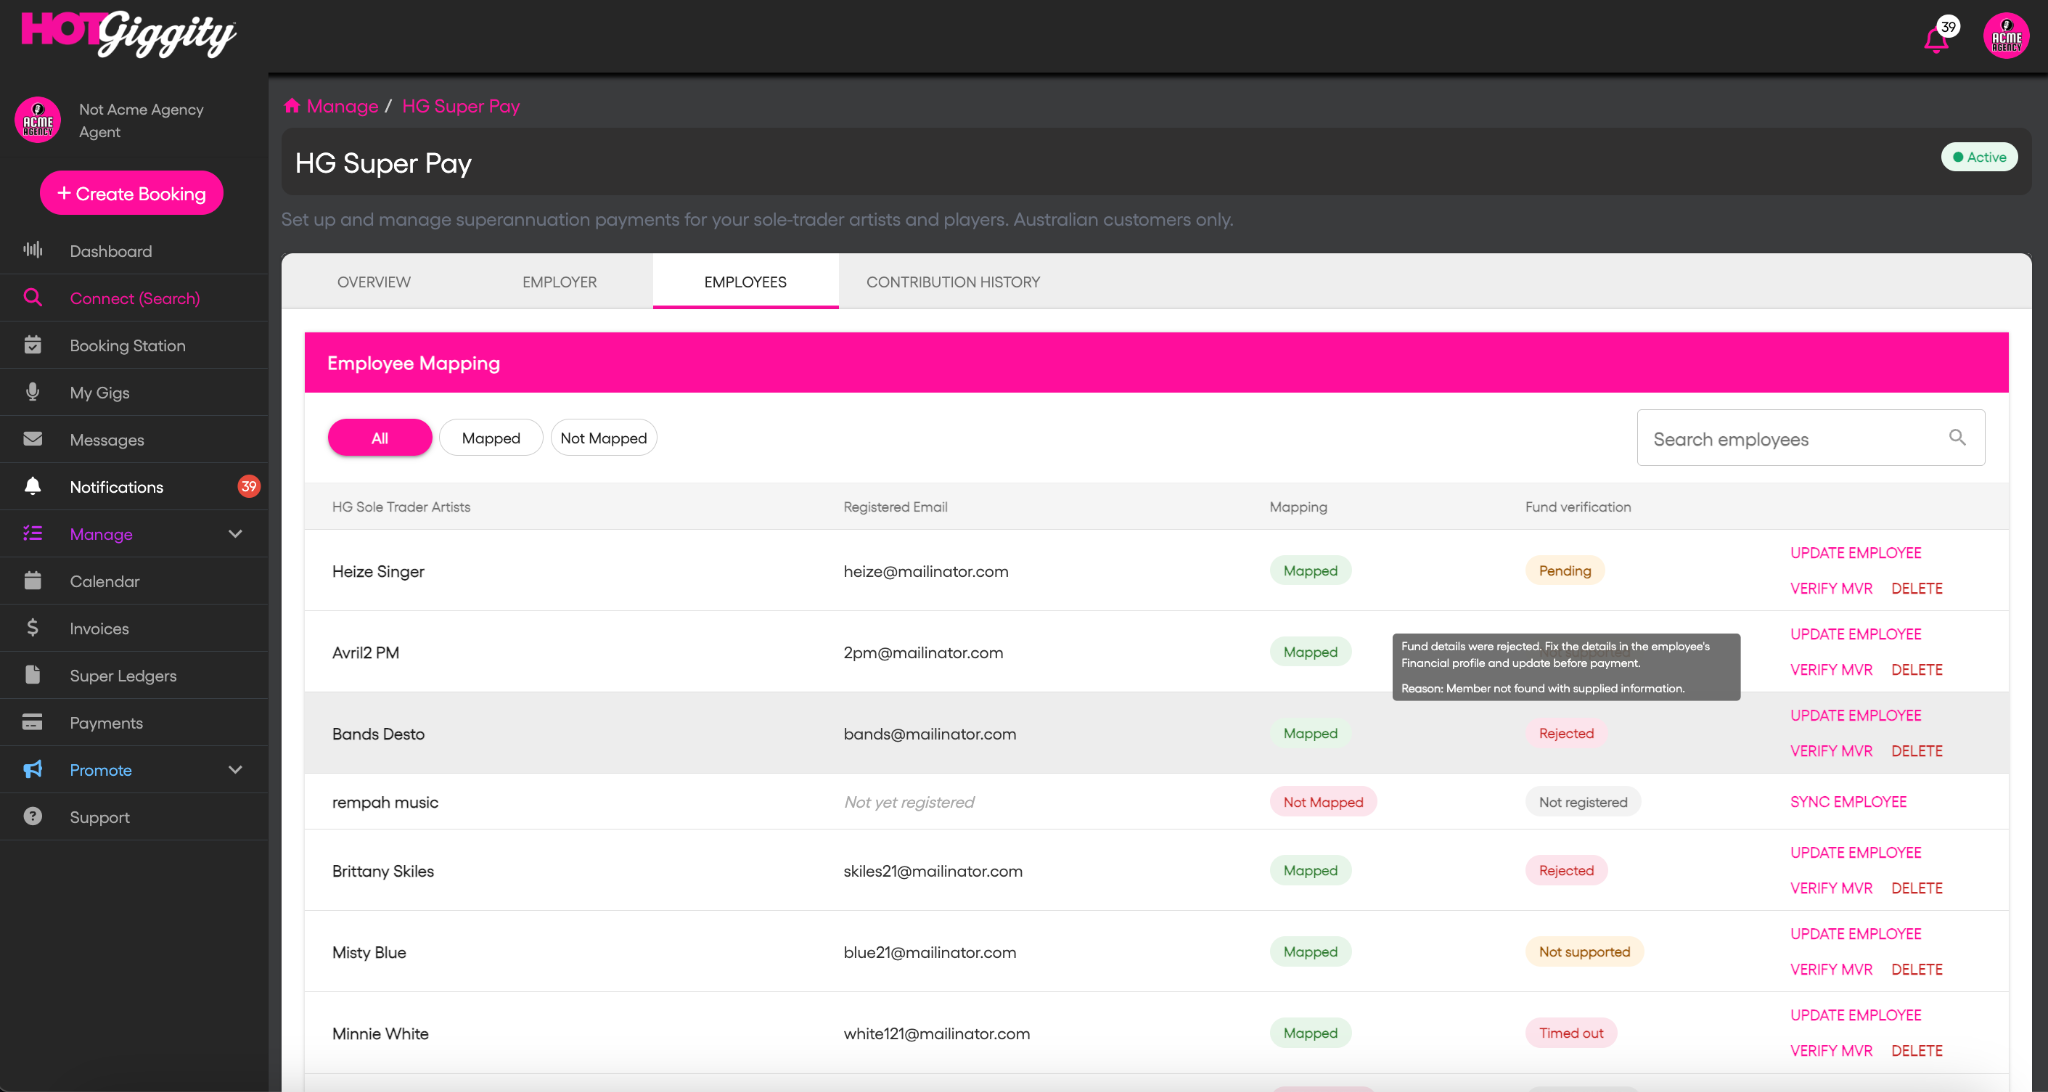Select the All filter pill
This screenshot has width=2048, height=1092.
click(380, 438)
